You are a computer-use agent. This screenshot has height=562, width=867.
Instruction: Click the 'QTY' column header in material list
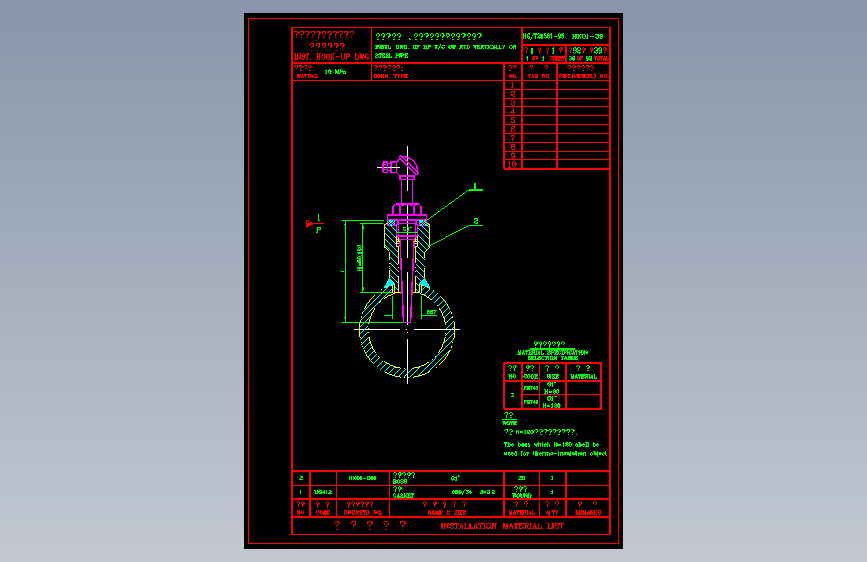tap(551, 513)
